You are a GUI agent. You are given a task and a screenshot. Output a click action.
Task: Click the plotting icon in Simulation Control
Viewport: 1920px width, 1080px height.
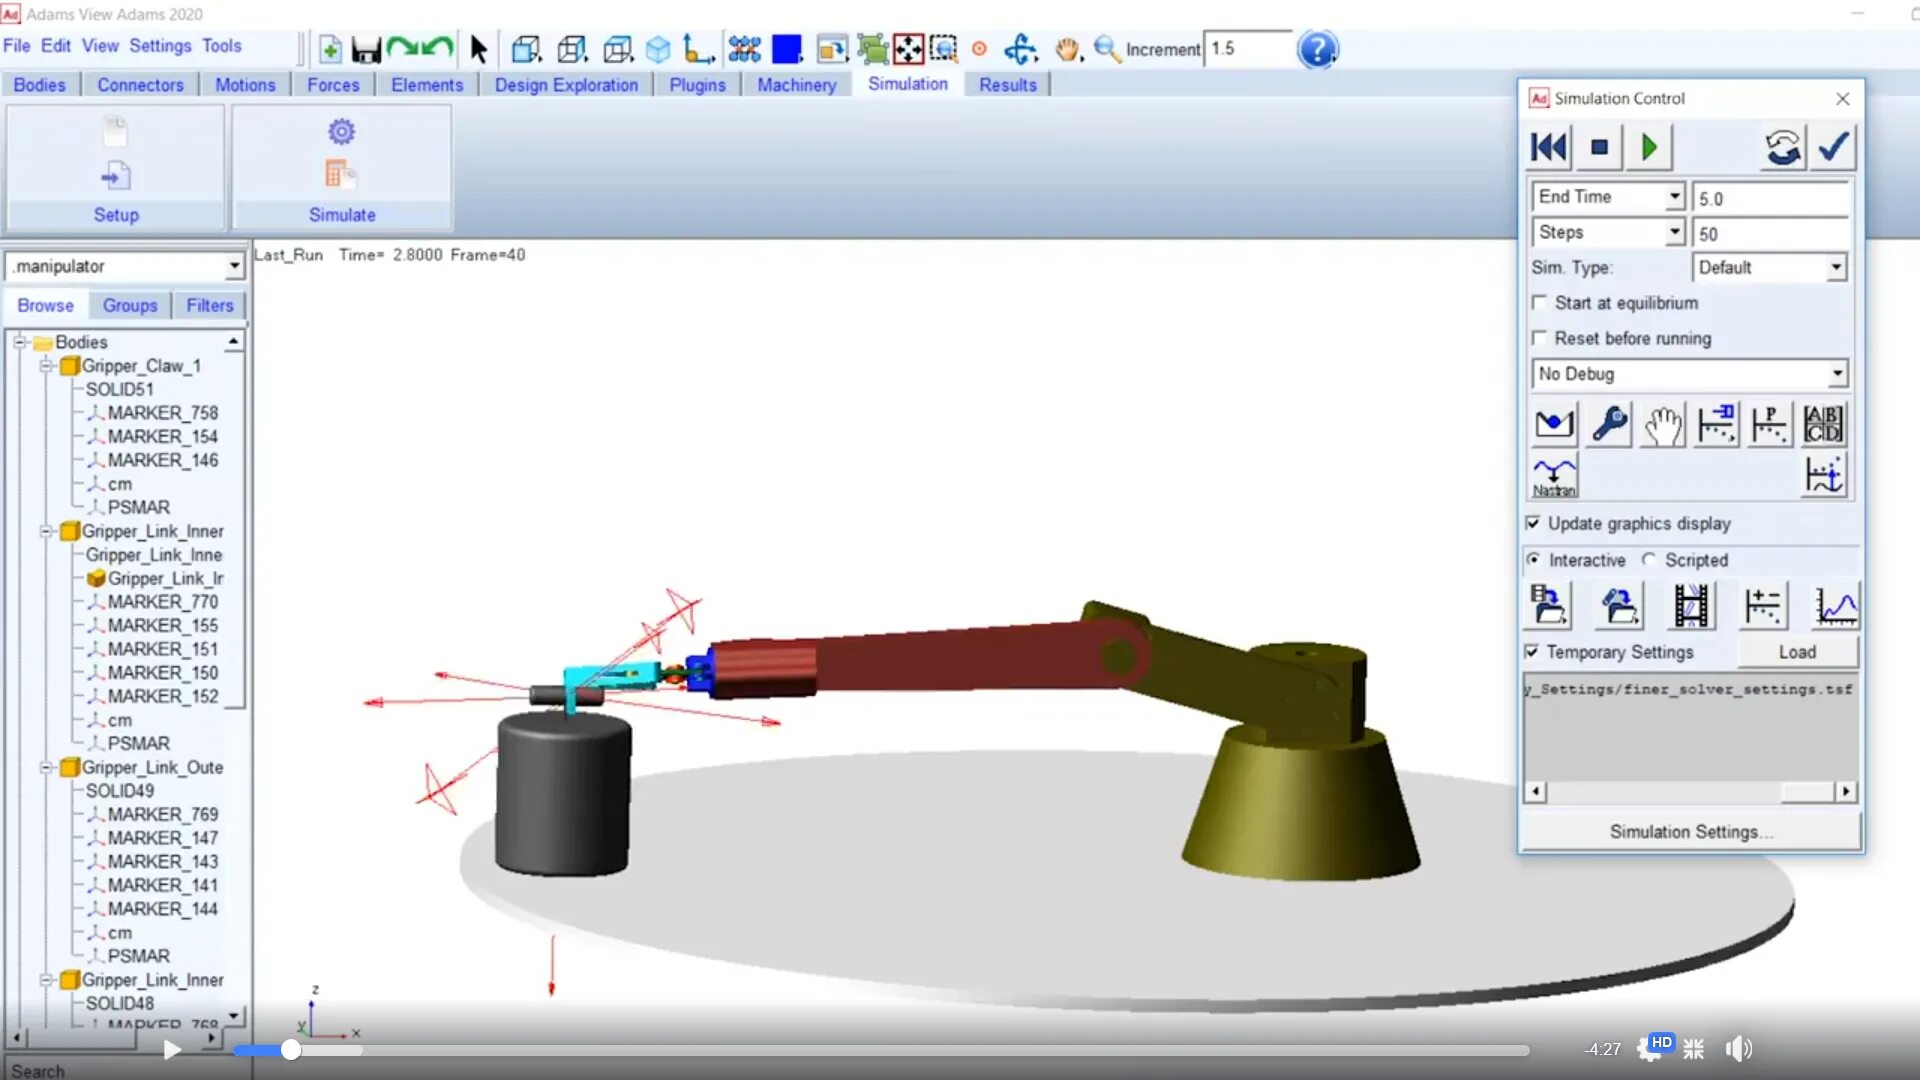click(1836, 606)
